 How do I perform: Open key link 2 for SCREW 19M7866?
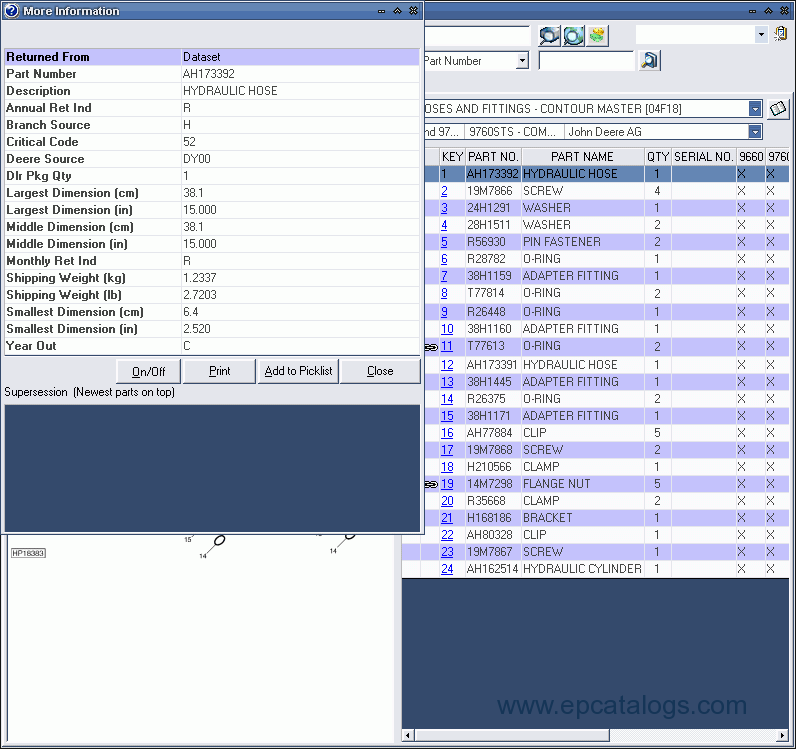point(444,191)
